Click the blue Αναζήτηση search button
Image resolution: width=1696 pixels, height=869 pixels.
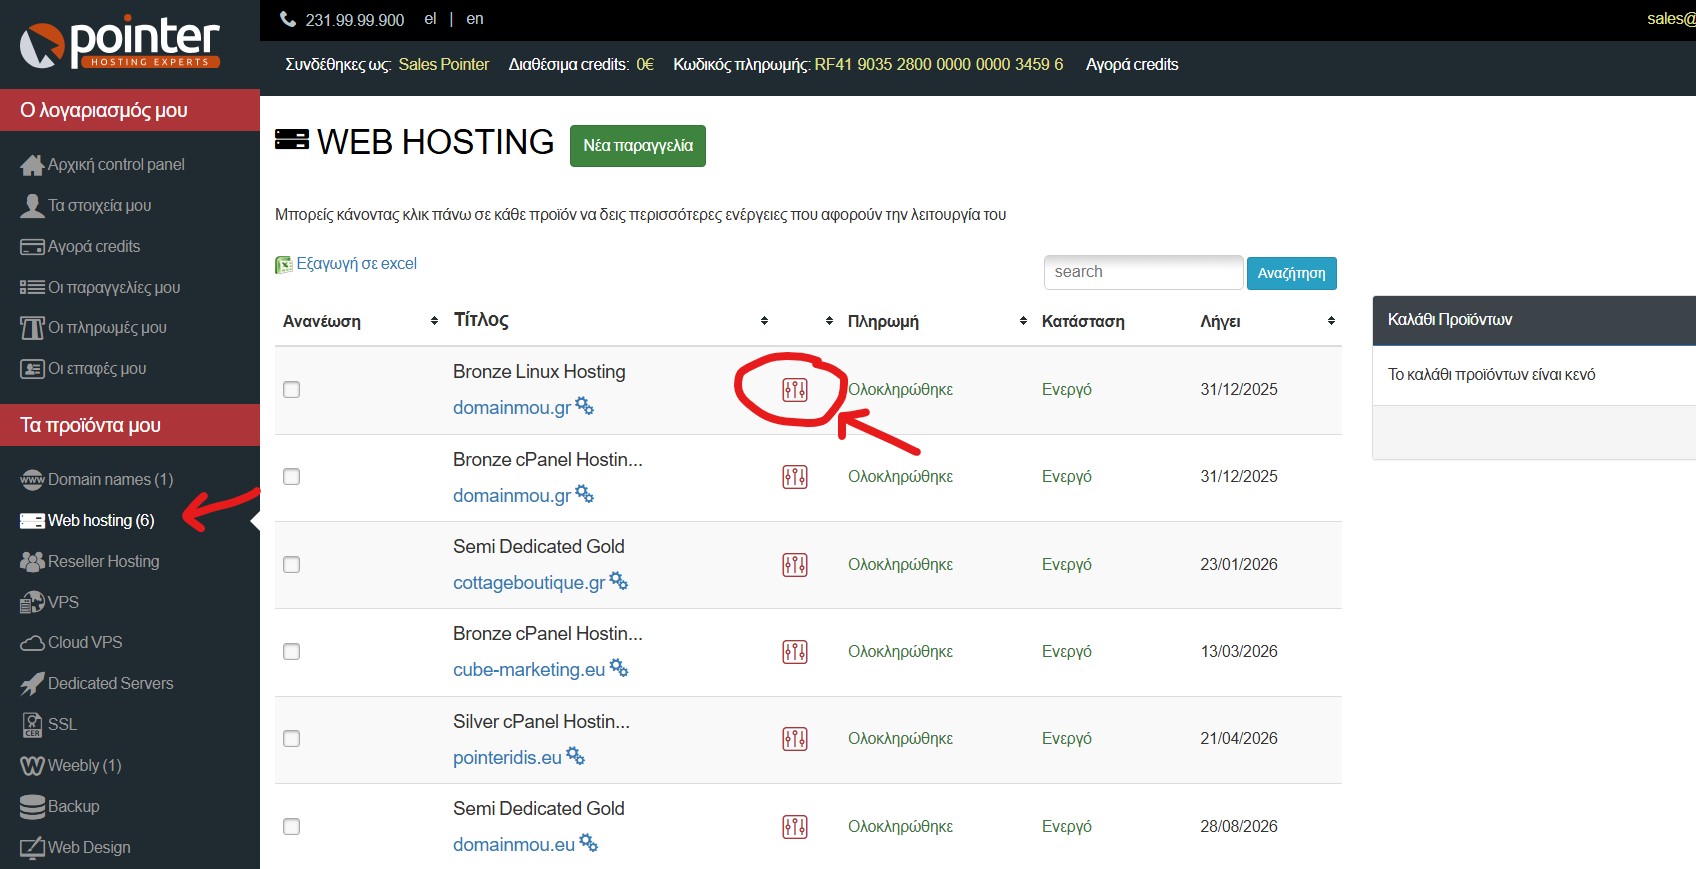pos(1291,273)
